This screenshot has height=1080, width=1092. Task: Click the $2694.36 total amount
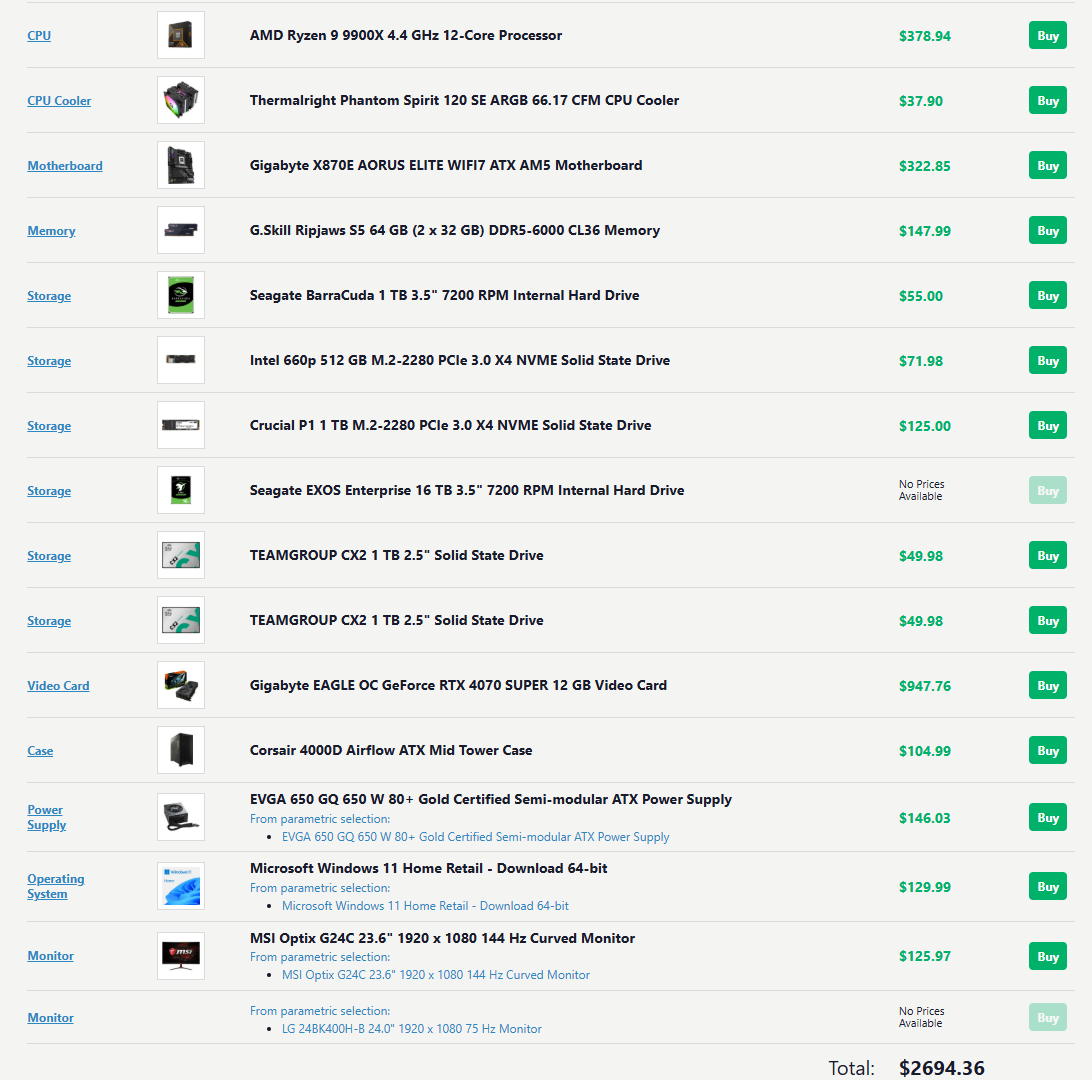click(942, 1067)
